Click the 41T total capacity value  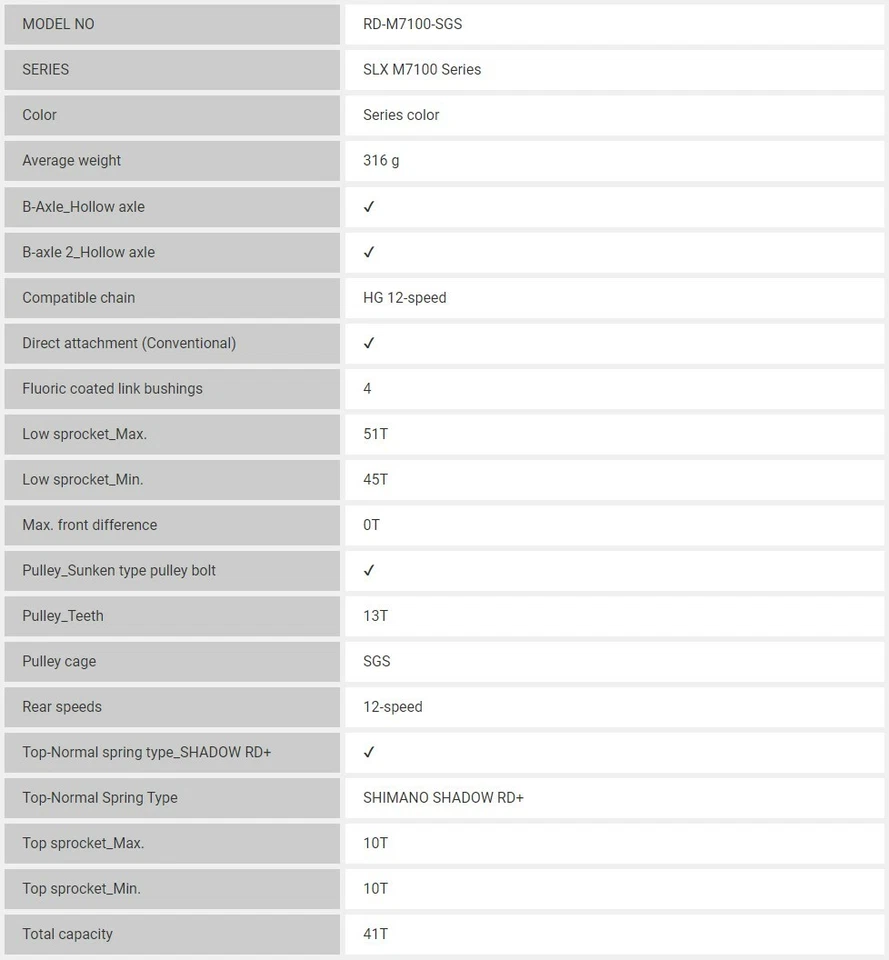[376, 934]
